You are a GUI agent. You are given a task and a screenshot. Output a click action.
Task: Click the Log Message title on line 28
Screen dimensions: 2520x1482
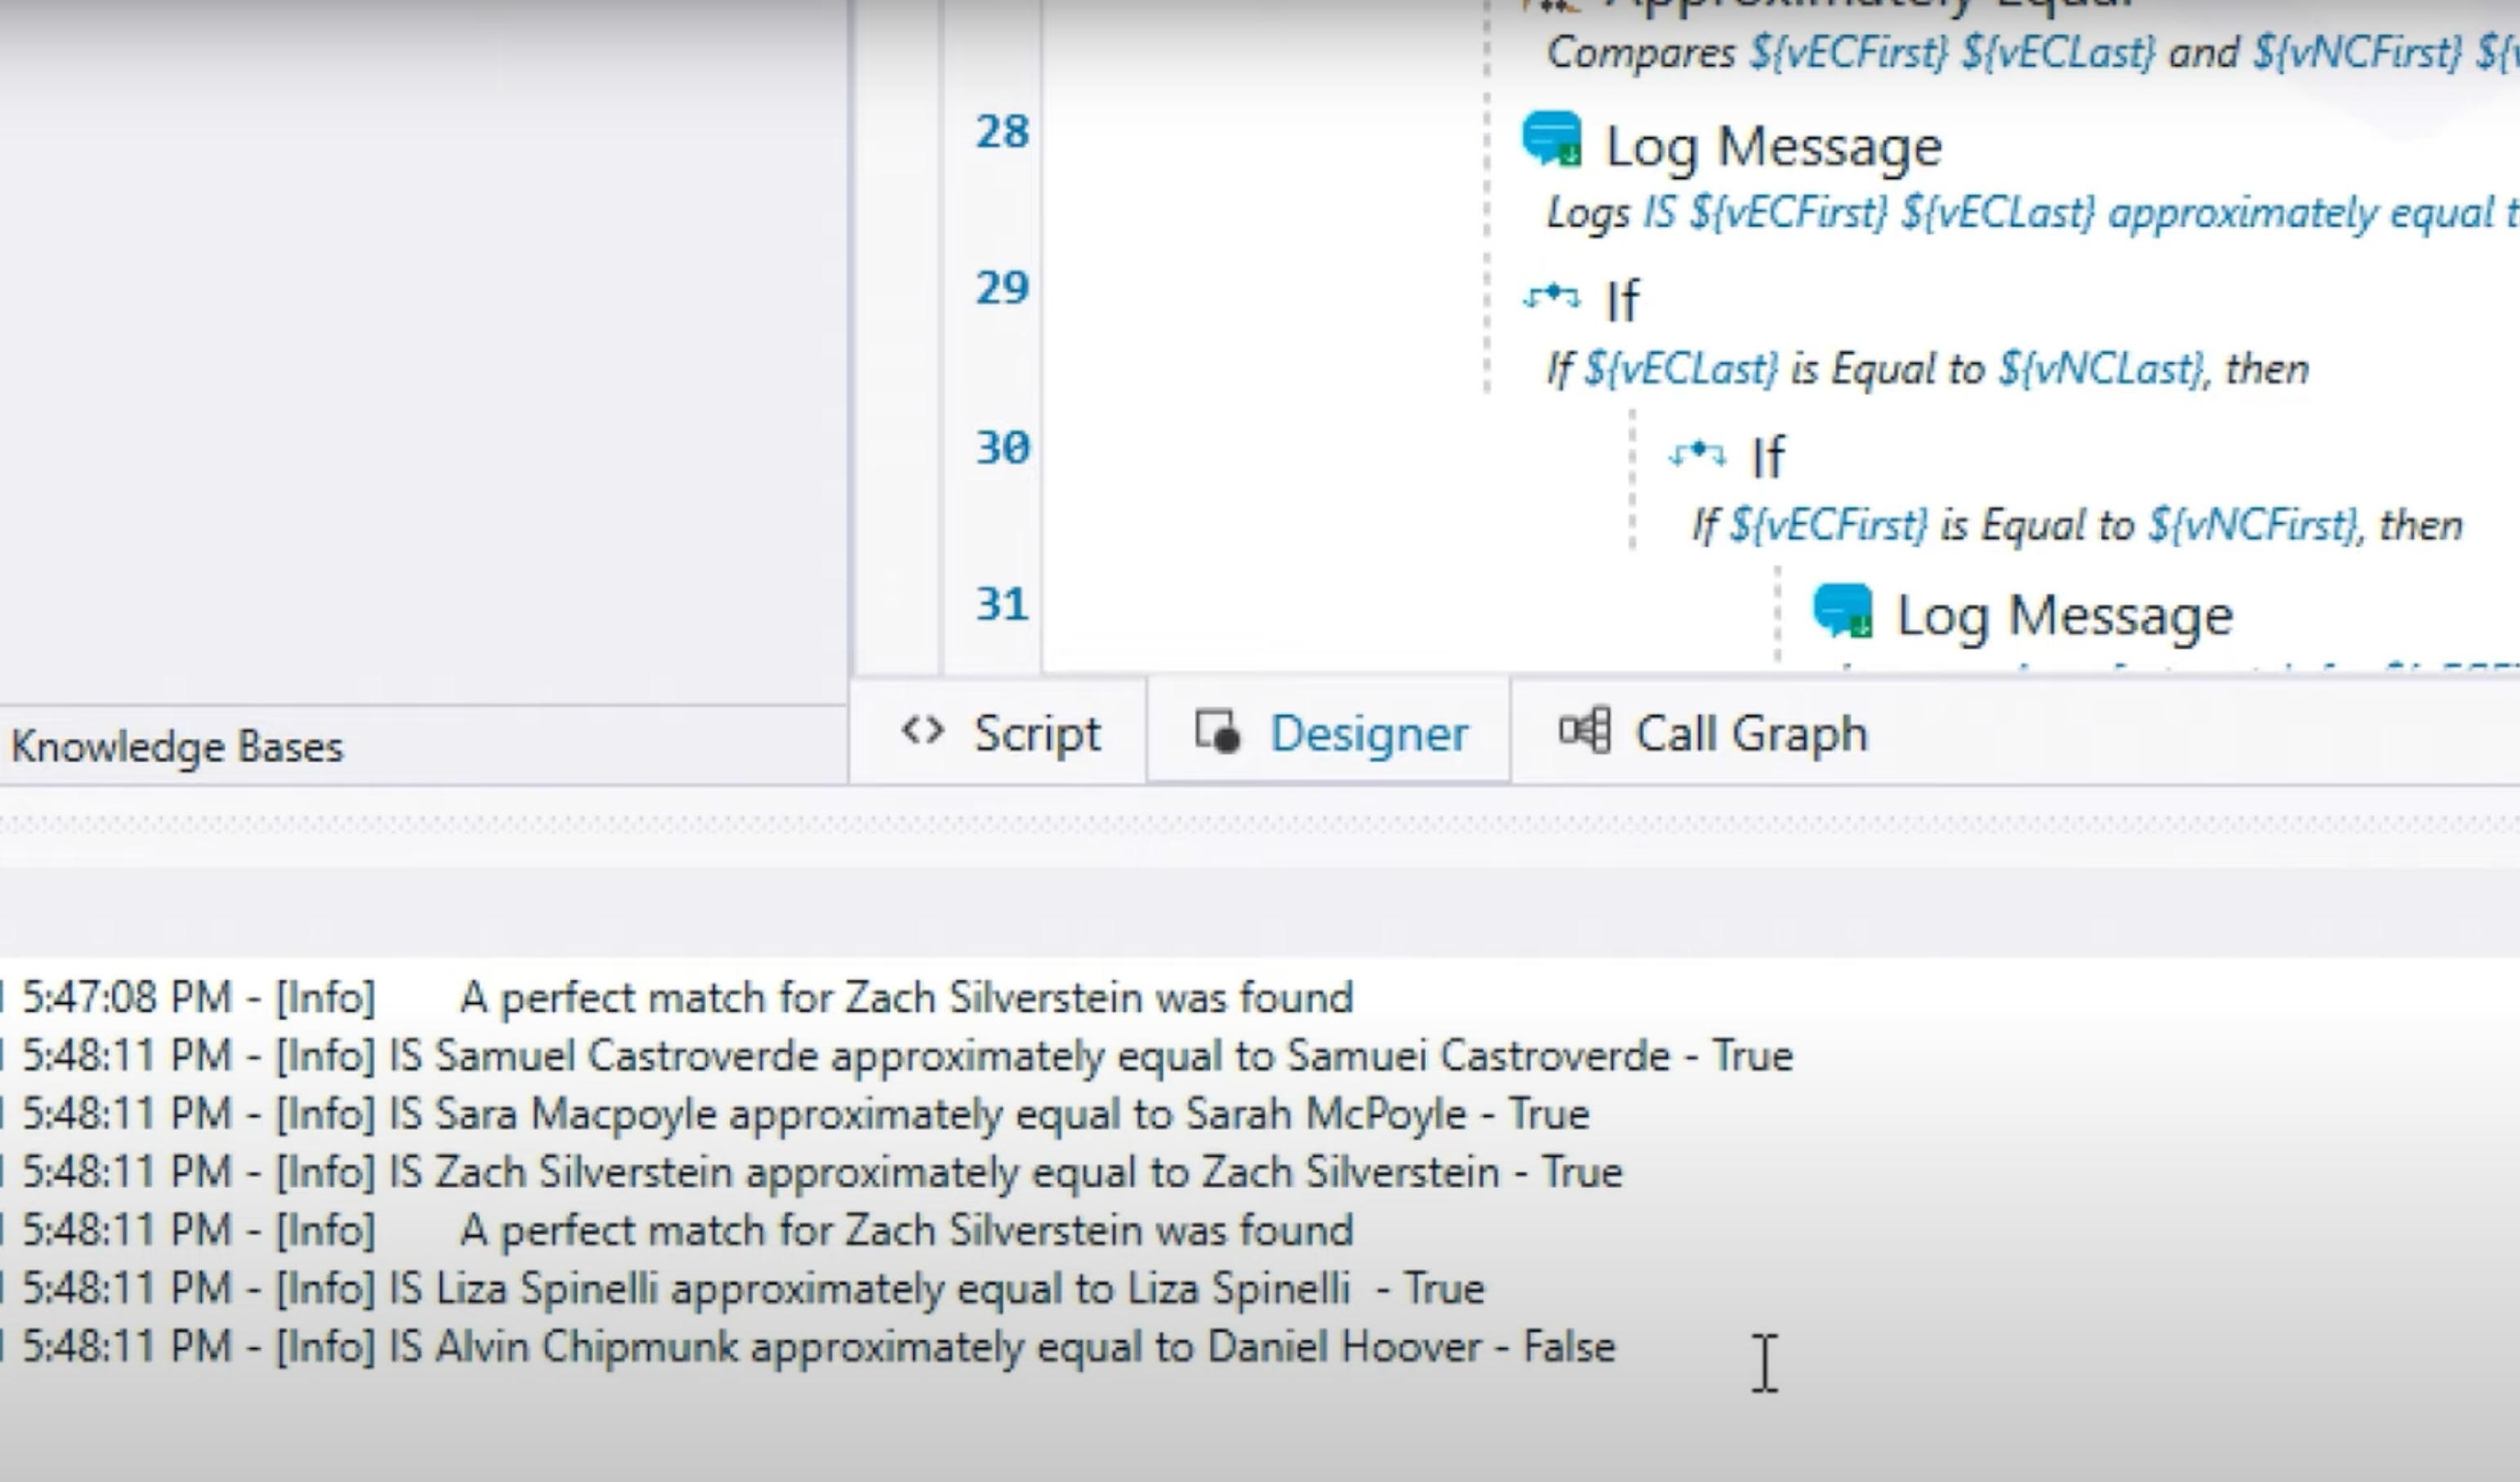pos(1773,147)
